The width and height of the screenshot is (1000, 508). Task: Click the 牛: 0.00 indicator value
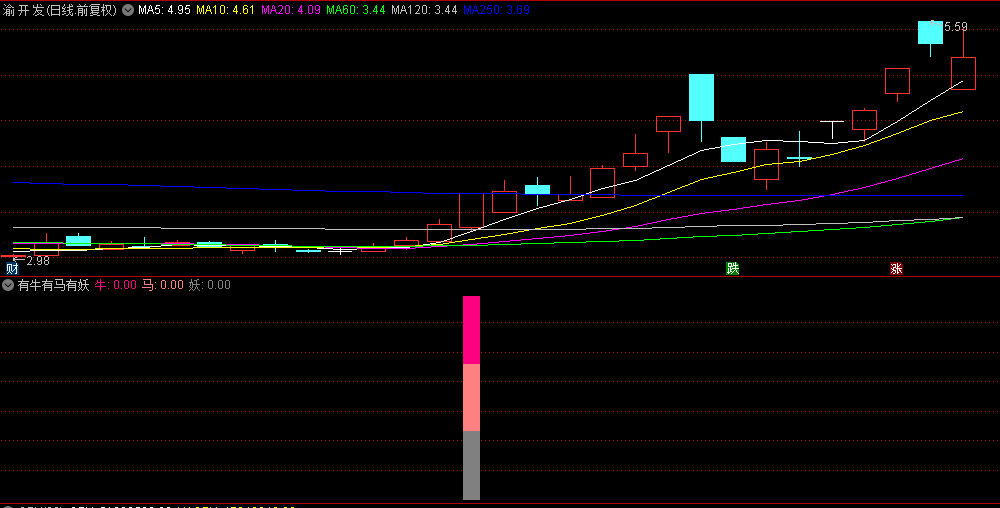pos(115,286)
